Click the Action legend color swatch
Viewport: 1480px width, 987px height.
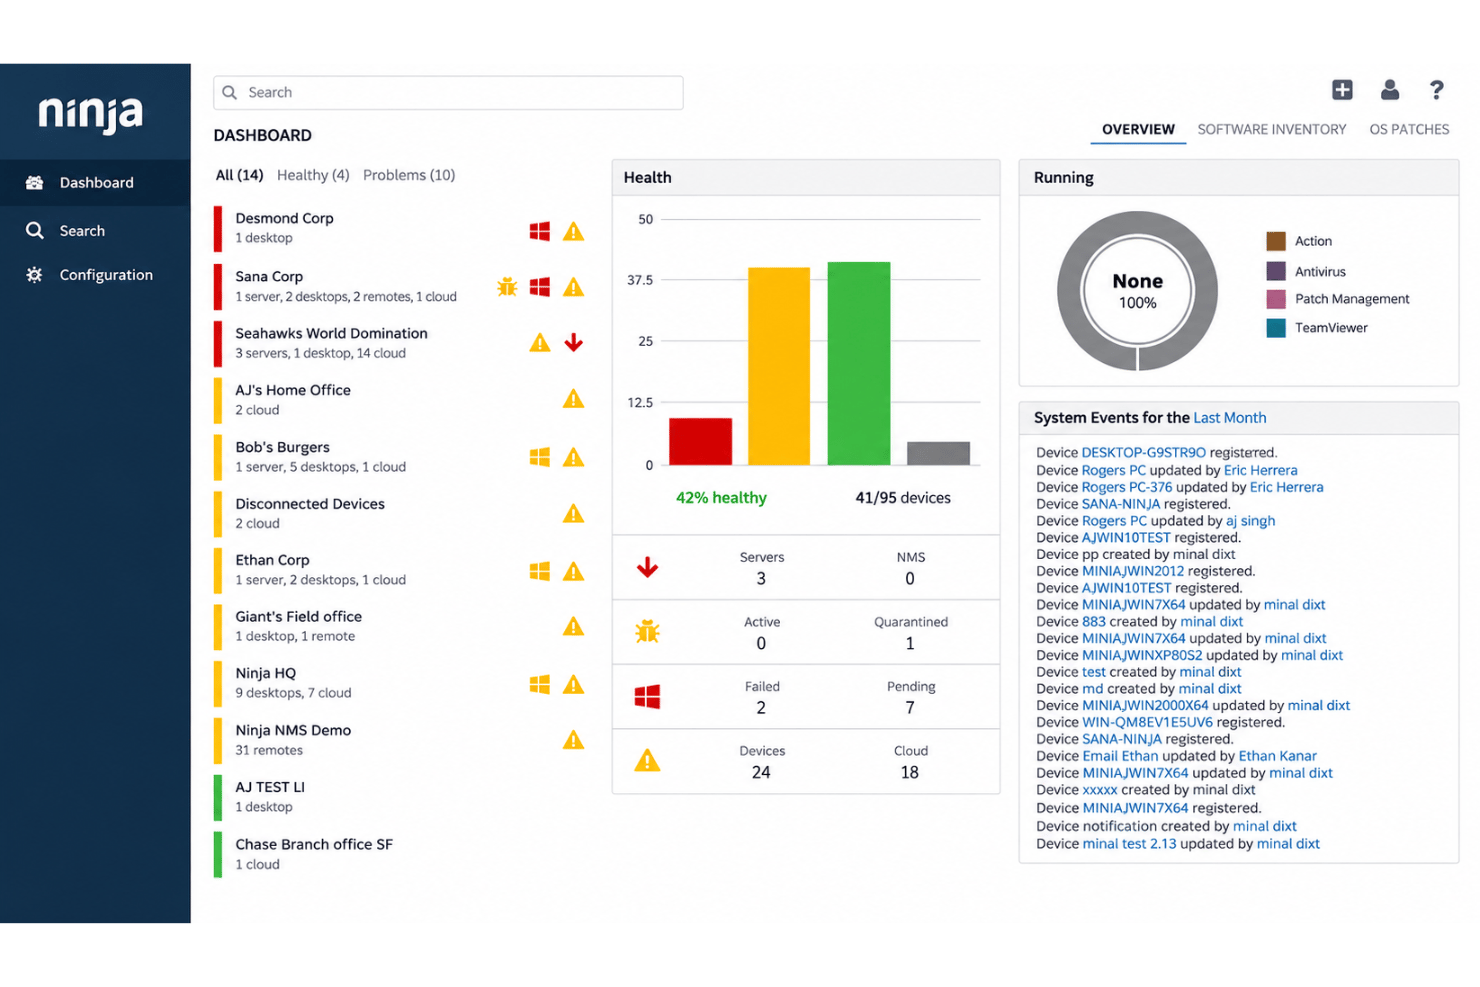[x=1276, y=241]
